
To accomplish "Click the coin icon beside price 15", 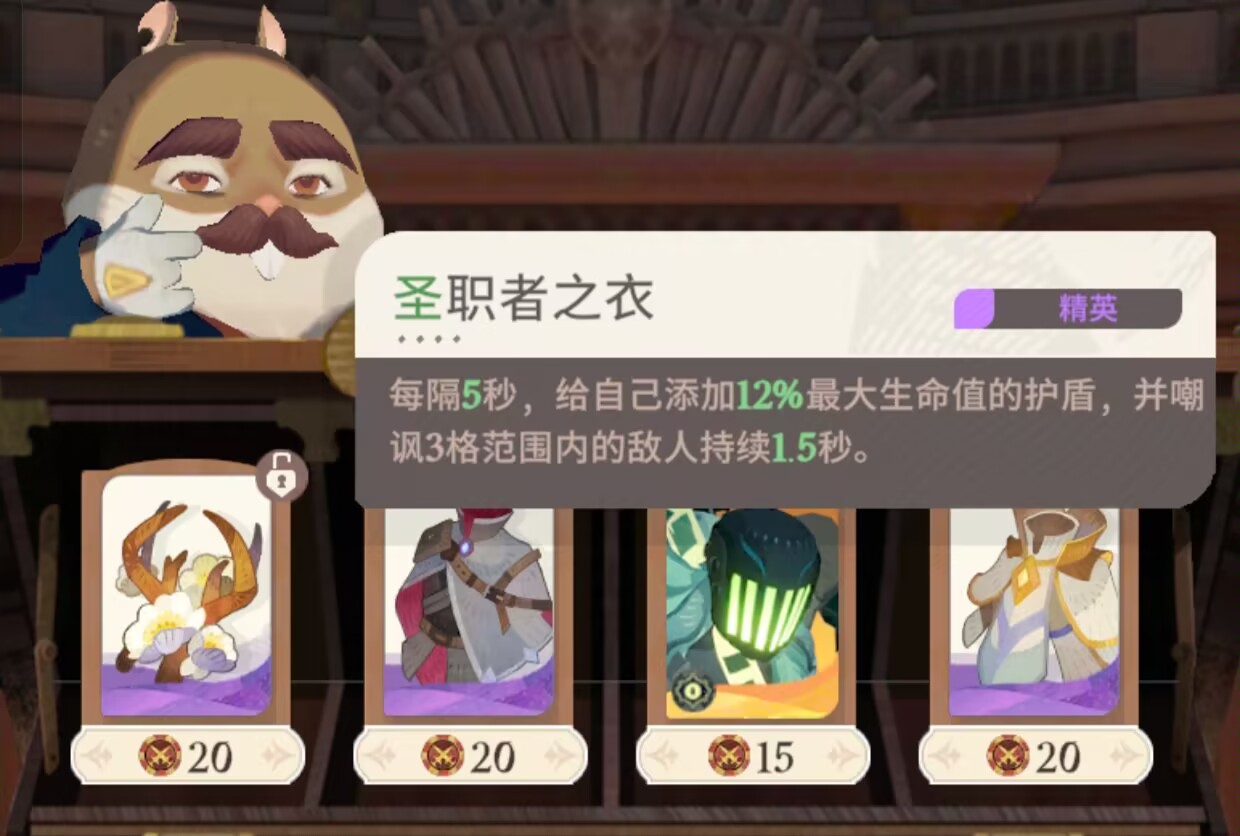I will 728,756.
